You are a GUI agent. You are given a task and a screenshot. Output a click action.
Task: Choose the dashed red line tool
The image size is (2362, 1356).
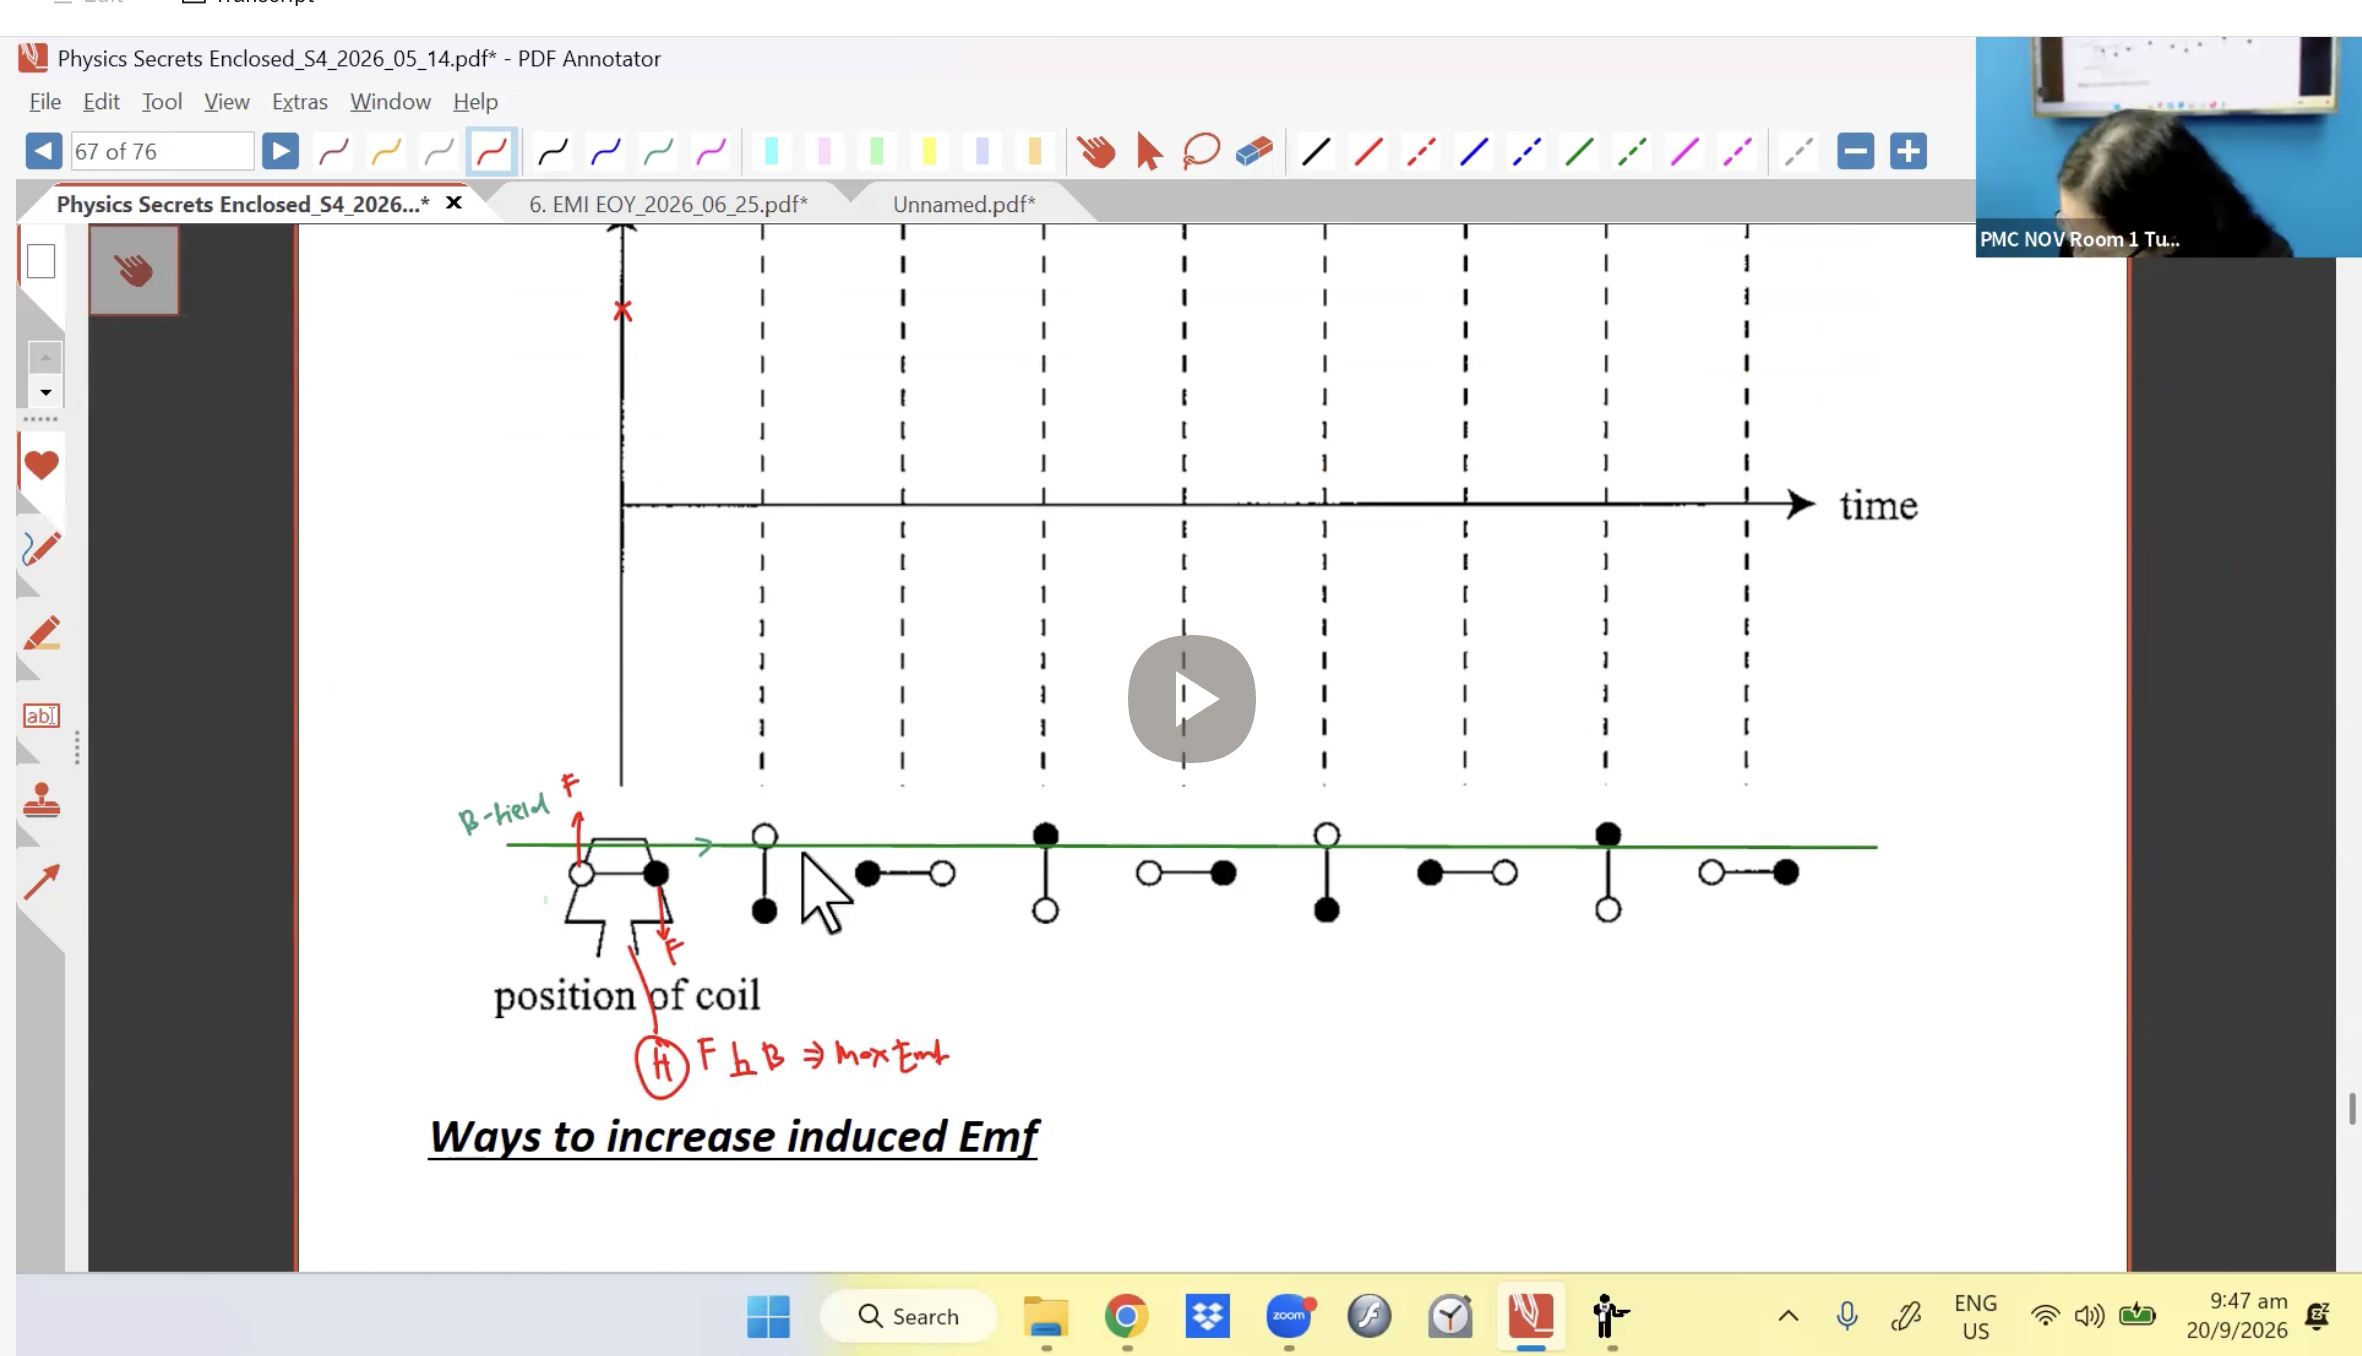tap(1421, 151)
